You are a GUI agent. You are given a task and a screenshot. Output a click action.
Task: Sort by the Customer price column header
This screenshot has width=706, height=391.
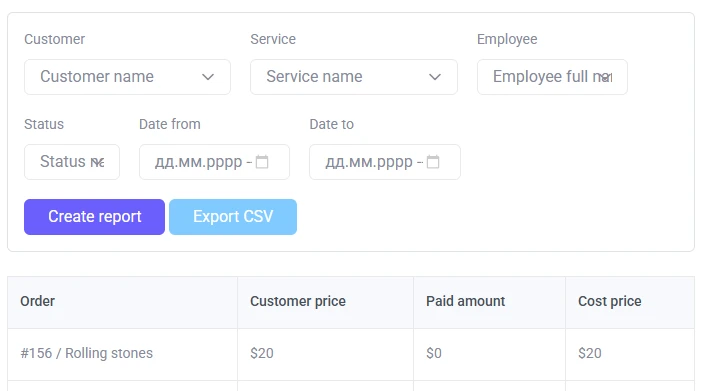[x=298, y=301]
